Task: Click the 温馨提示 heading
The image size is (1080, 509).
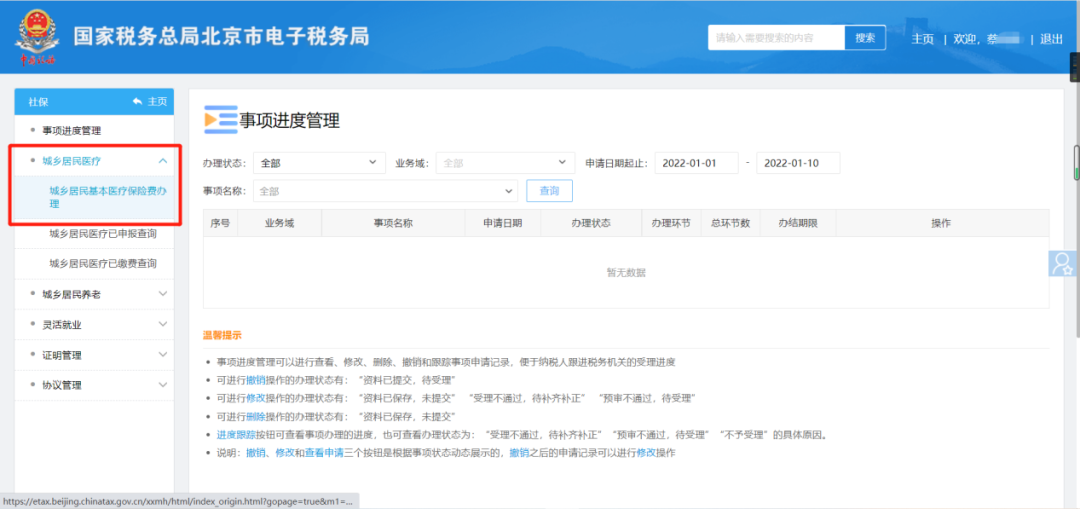Action: pos(222,335)
